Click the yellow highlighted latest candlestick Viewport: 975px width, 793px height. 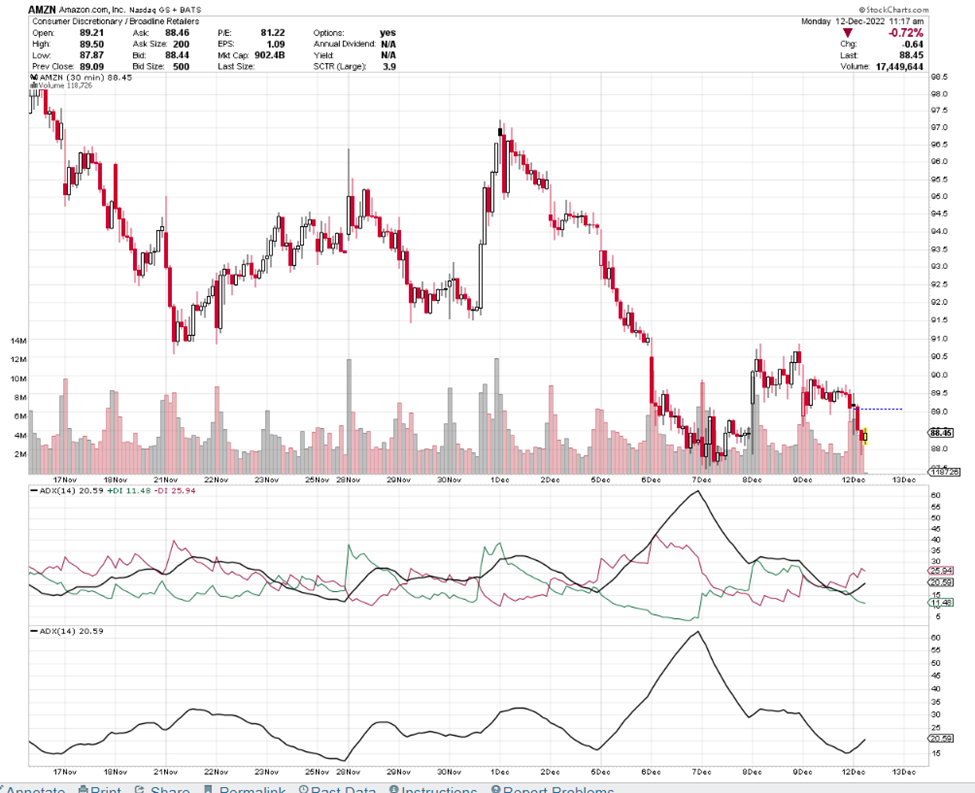pos(865,435)
